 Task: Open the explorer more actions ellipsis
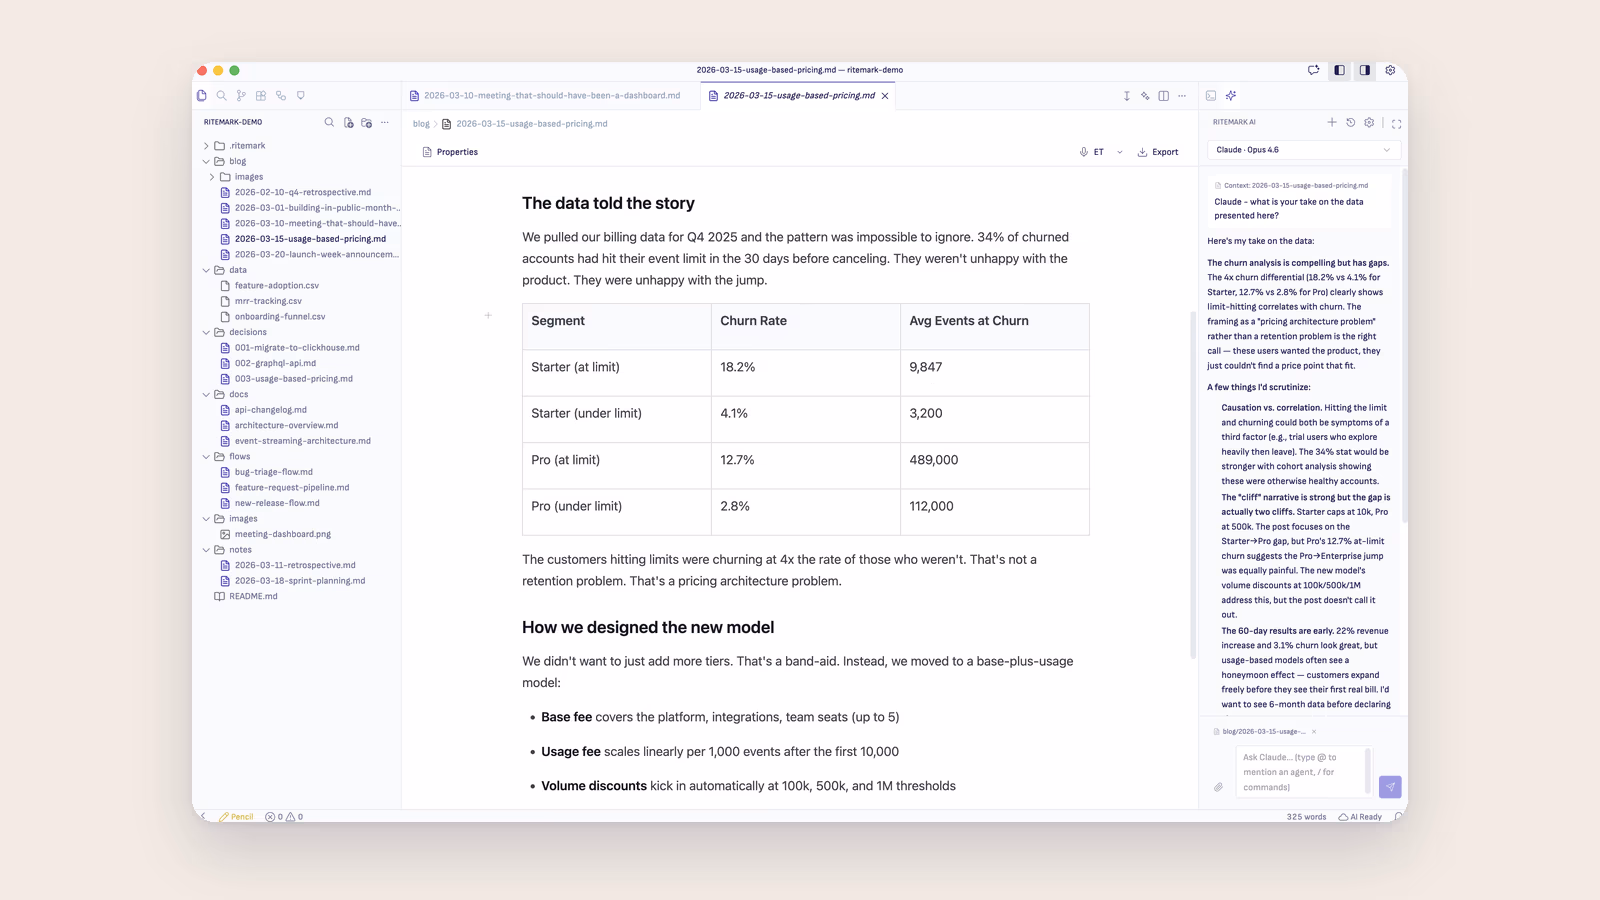coord(385,122)
